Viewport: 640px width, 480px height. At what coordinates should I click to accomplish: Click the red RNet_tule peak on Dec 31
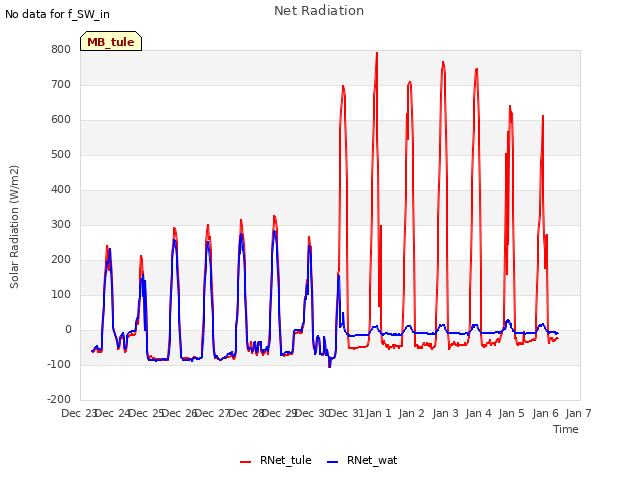click(x=343, y=86)
